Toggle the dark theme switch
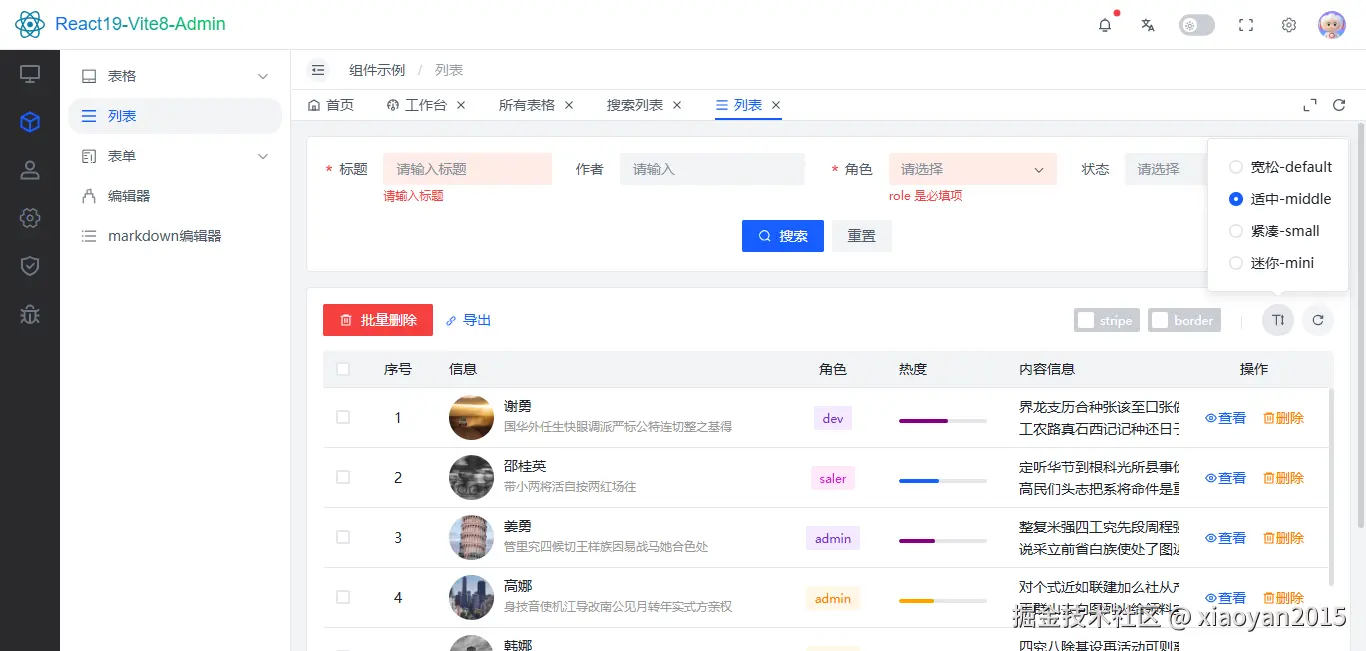1366x651 pixels. pos(1197,25)
